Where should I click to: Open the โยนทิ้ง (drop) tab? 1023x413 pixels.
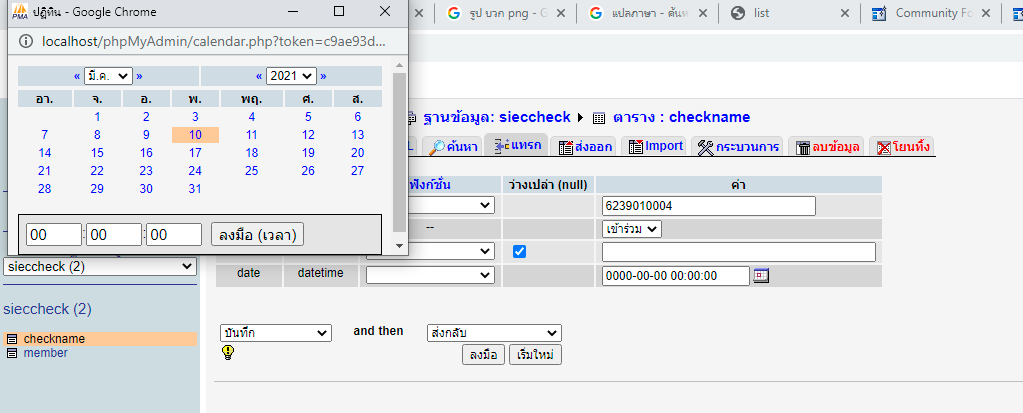click(904, 146)
